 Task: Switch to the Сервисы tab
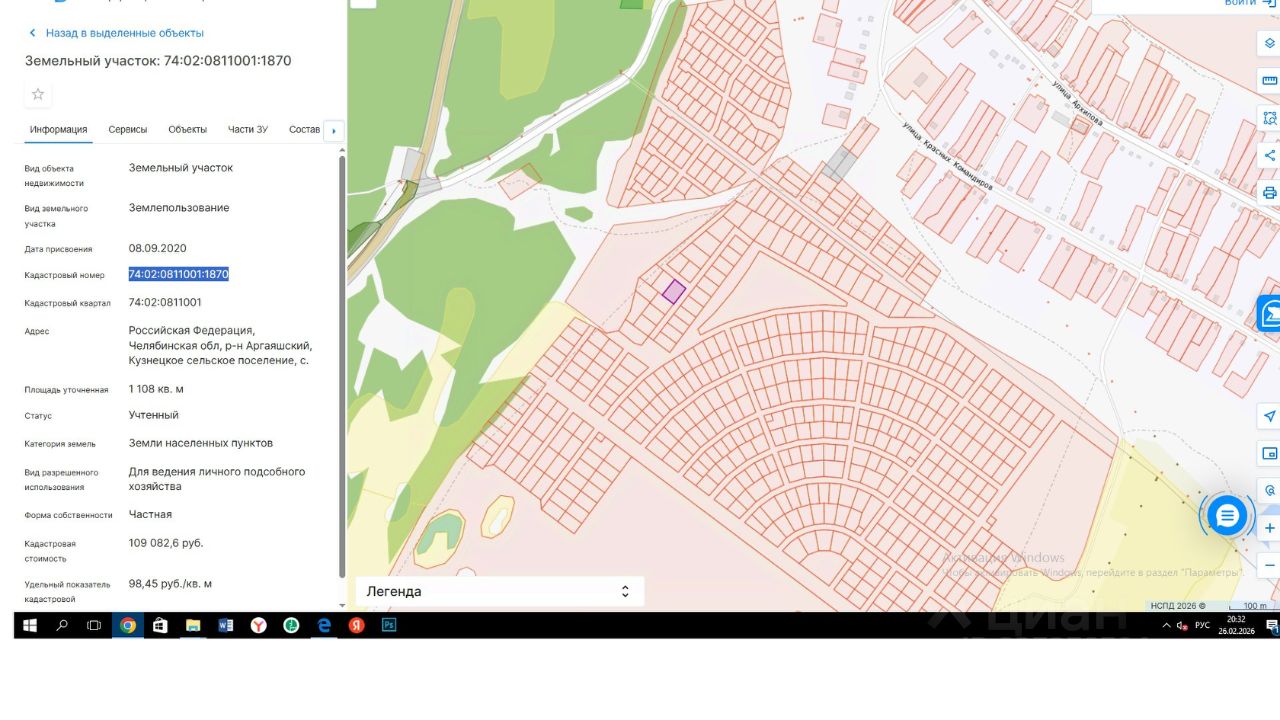pos(128,130)
